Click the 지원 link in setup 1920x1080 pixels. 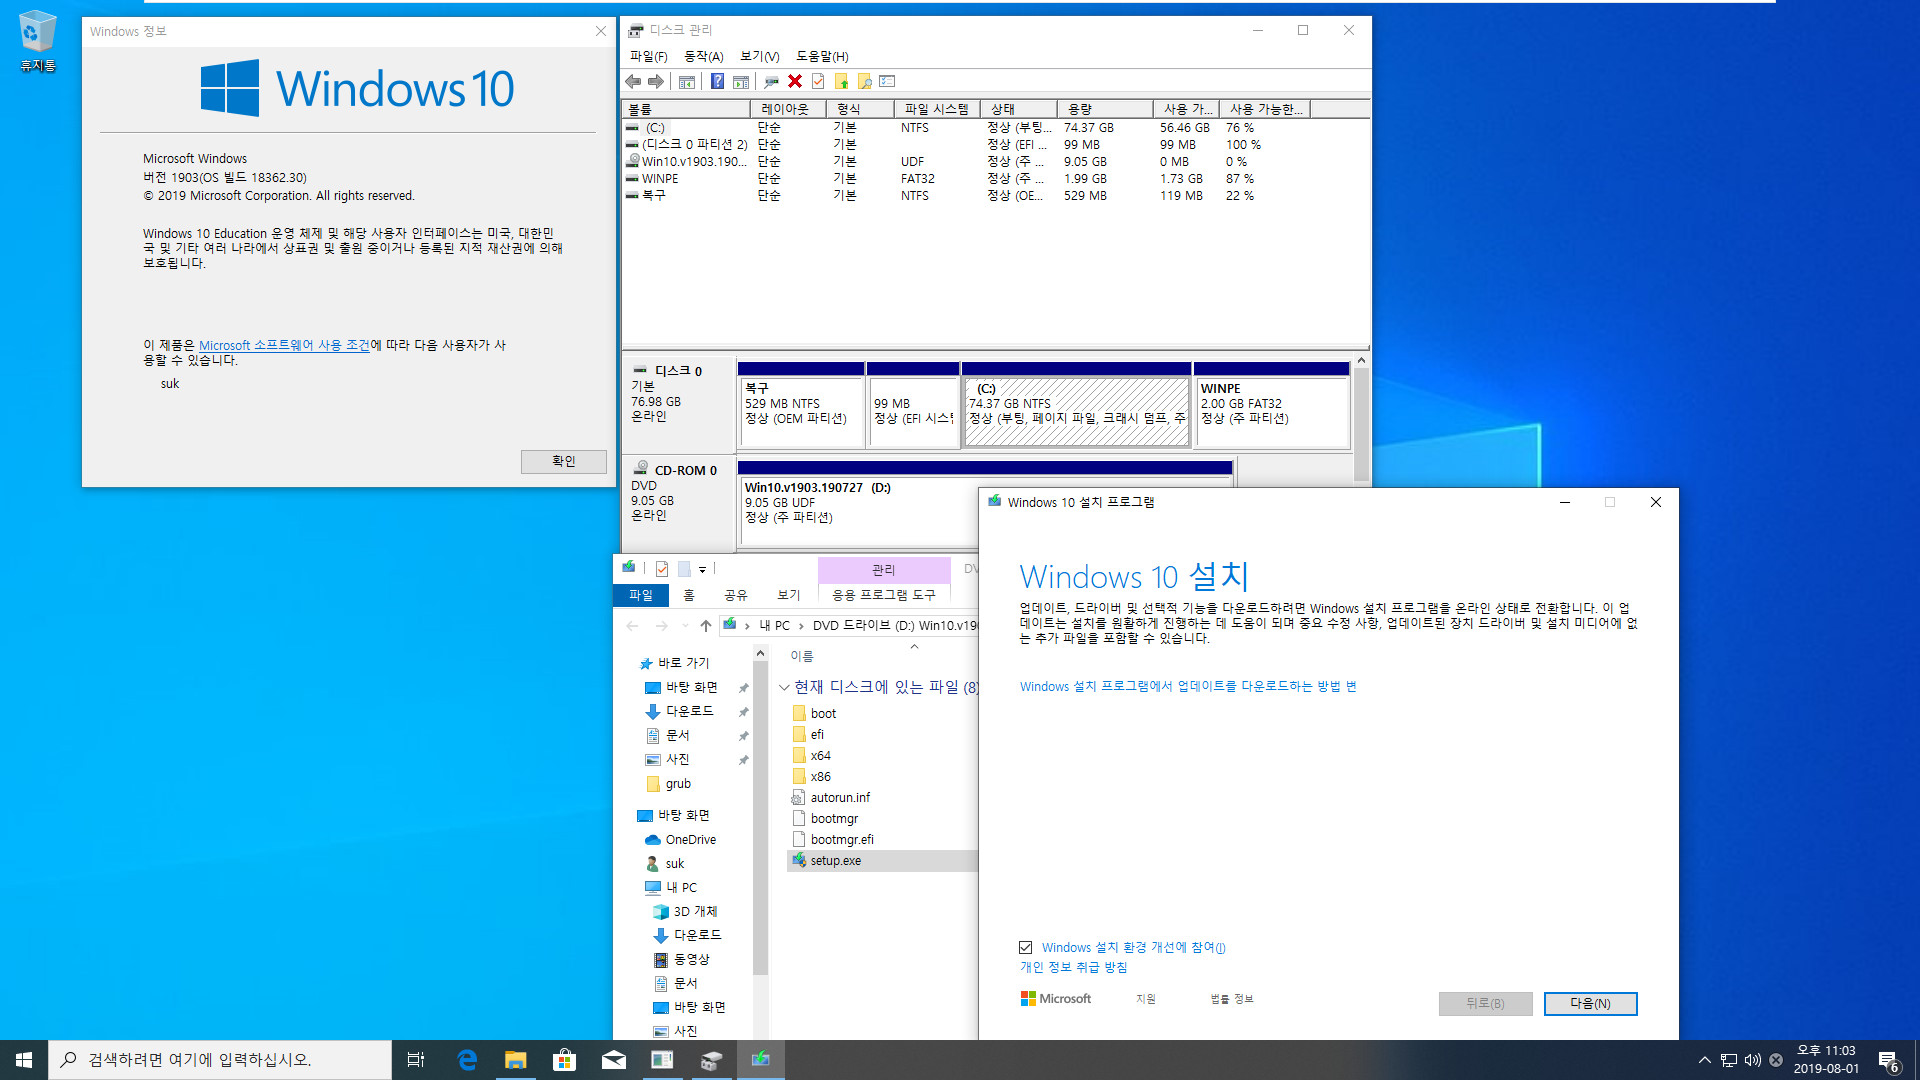[1146, 999]
